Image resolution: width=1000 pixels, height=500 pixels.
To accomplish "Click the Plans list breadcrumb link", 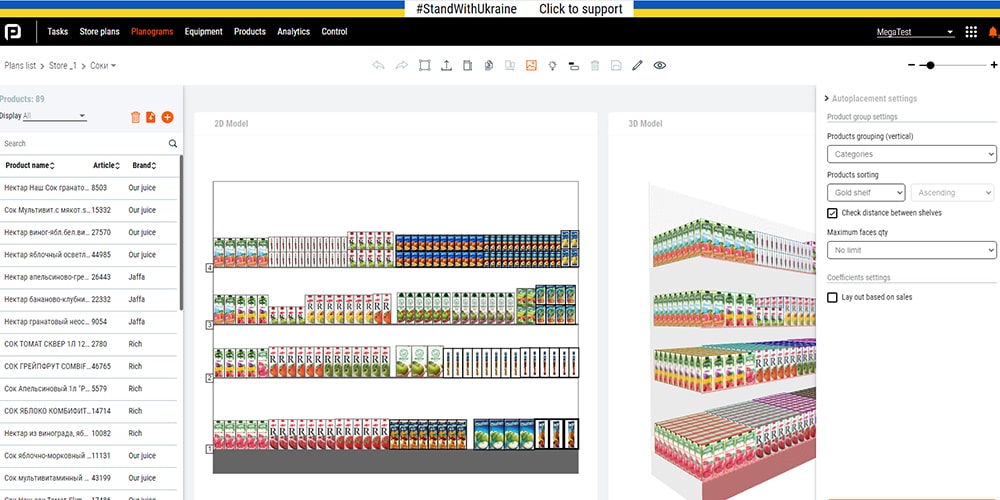I will coord(20,66).
